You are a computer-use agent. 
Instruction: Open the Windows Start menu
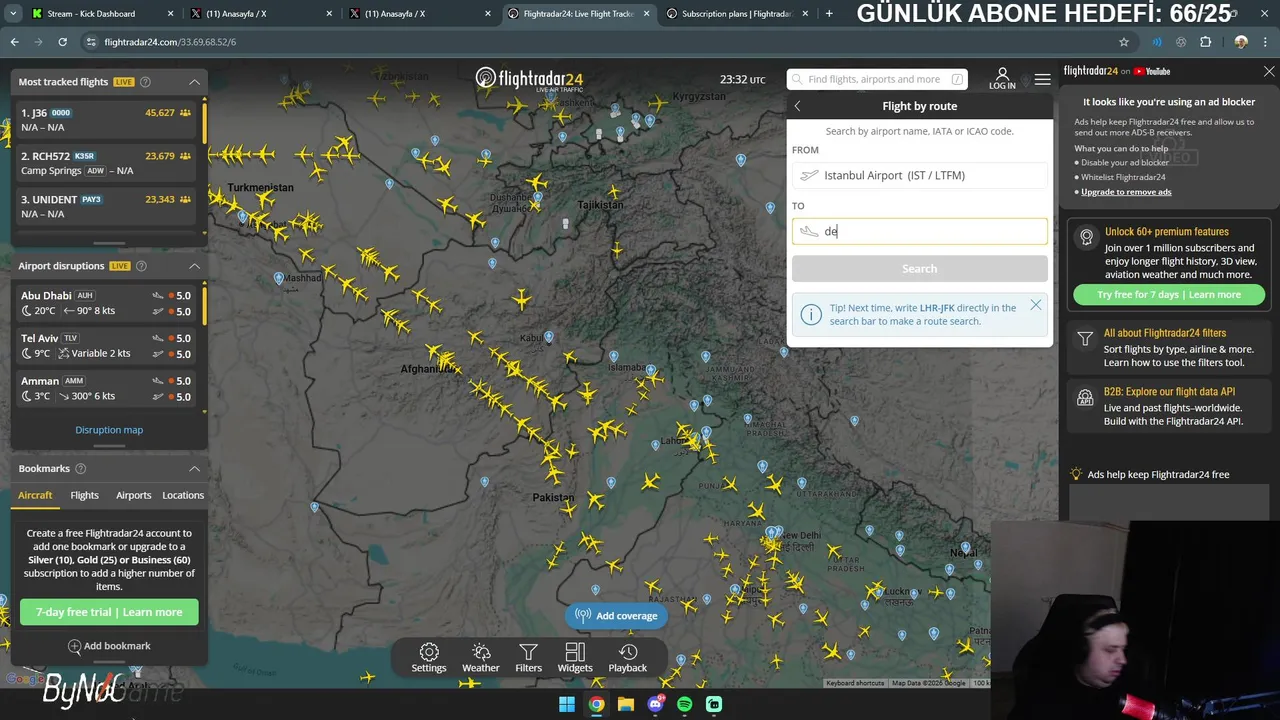tap(567, 704)
